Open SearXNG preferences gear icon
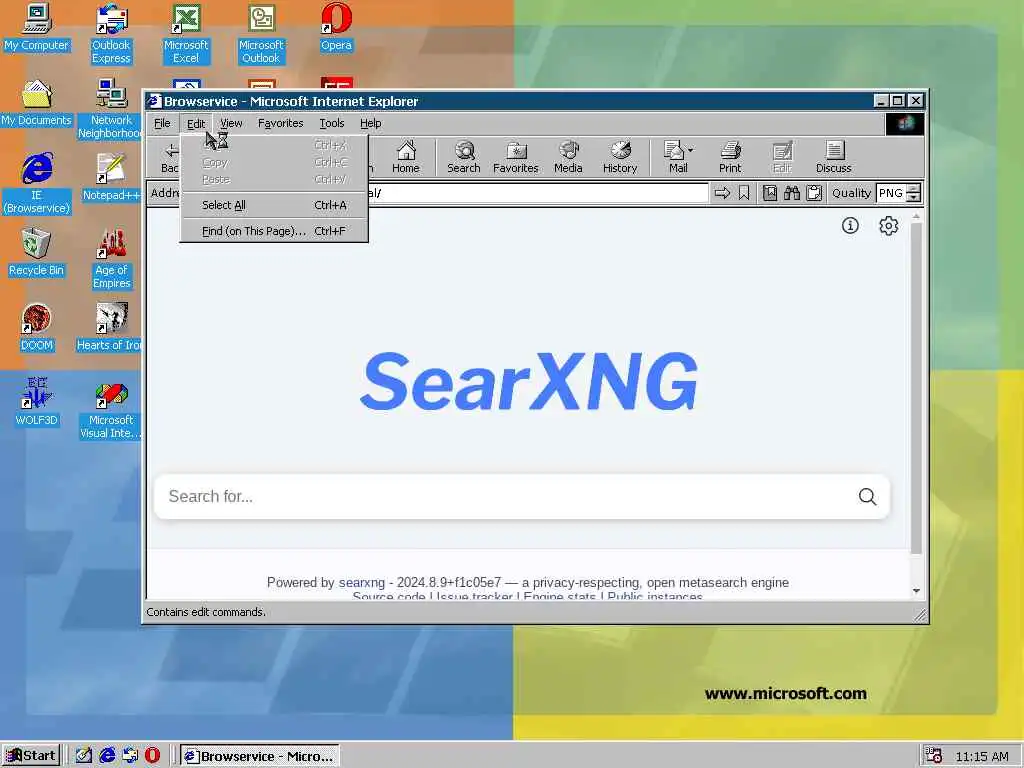This screenshot has height=768, width=1024. [888, 225]
